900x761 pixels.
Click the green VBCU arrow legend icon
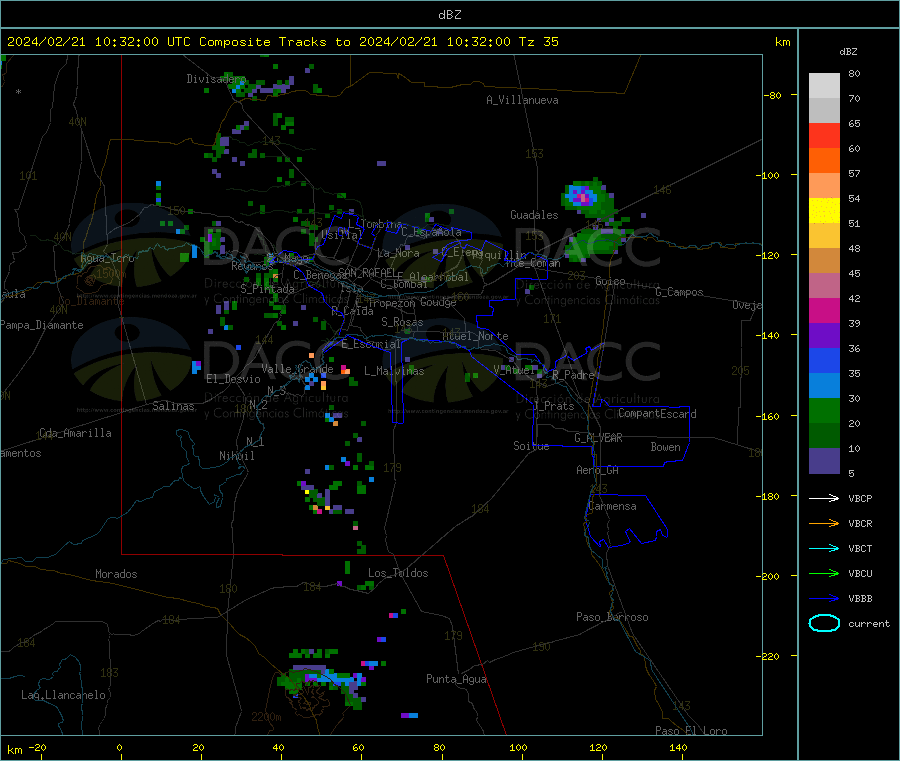click(824, 573)
